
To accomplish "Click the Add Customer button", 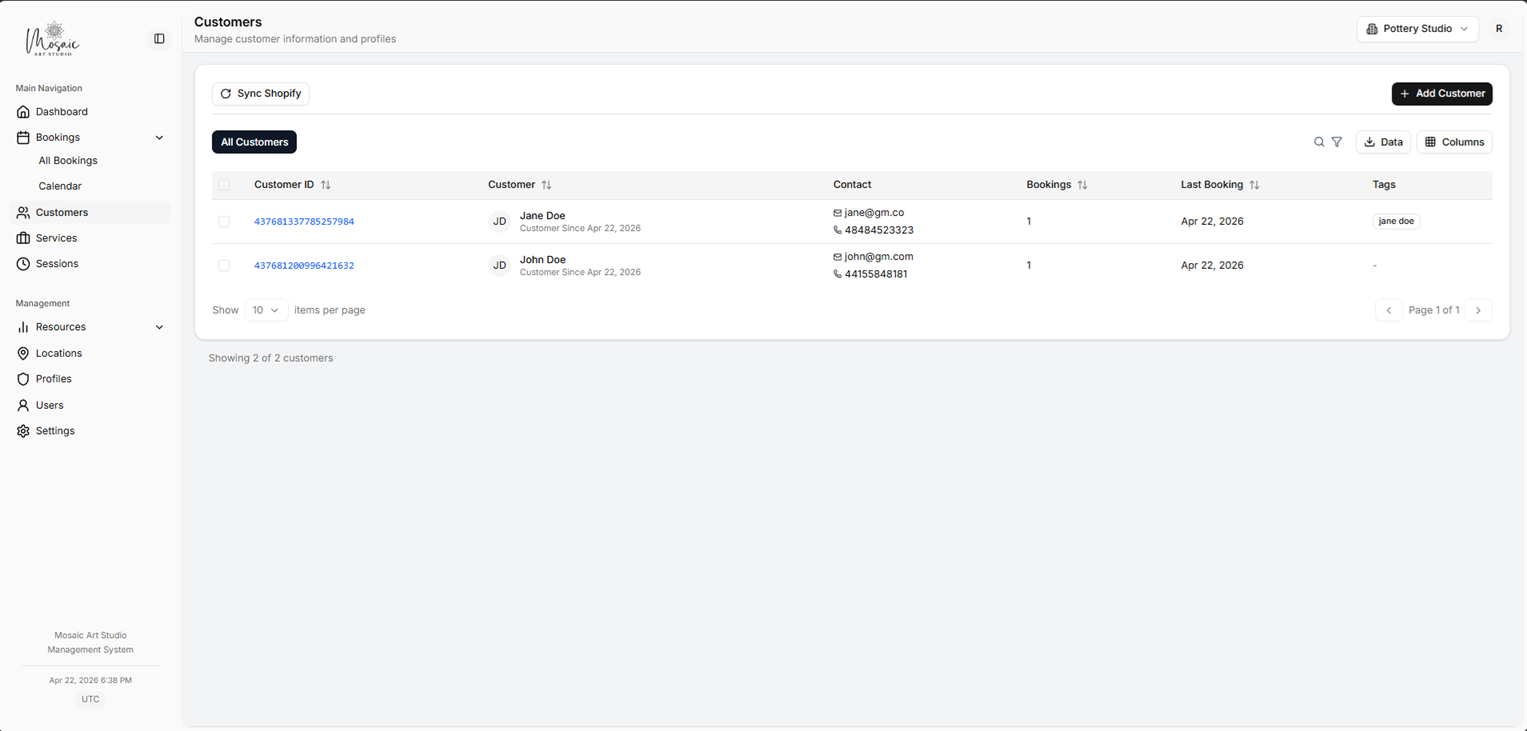I will click(1441, 93).
